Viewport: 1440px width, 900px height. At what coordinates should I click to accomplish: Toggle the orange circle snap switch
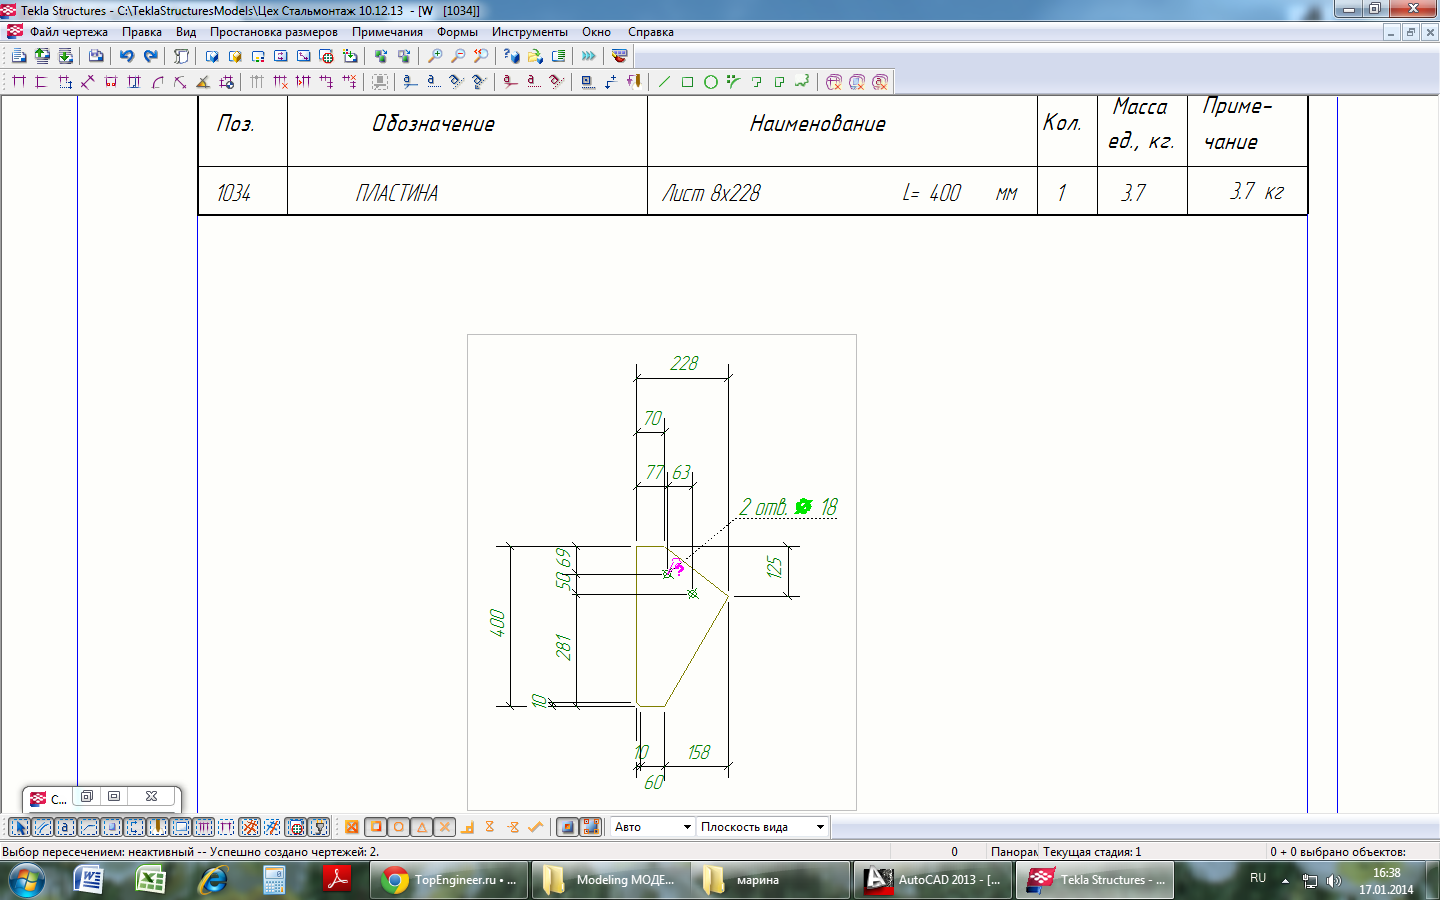pyautogui.click(x=398, y=827)
